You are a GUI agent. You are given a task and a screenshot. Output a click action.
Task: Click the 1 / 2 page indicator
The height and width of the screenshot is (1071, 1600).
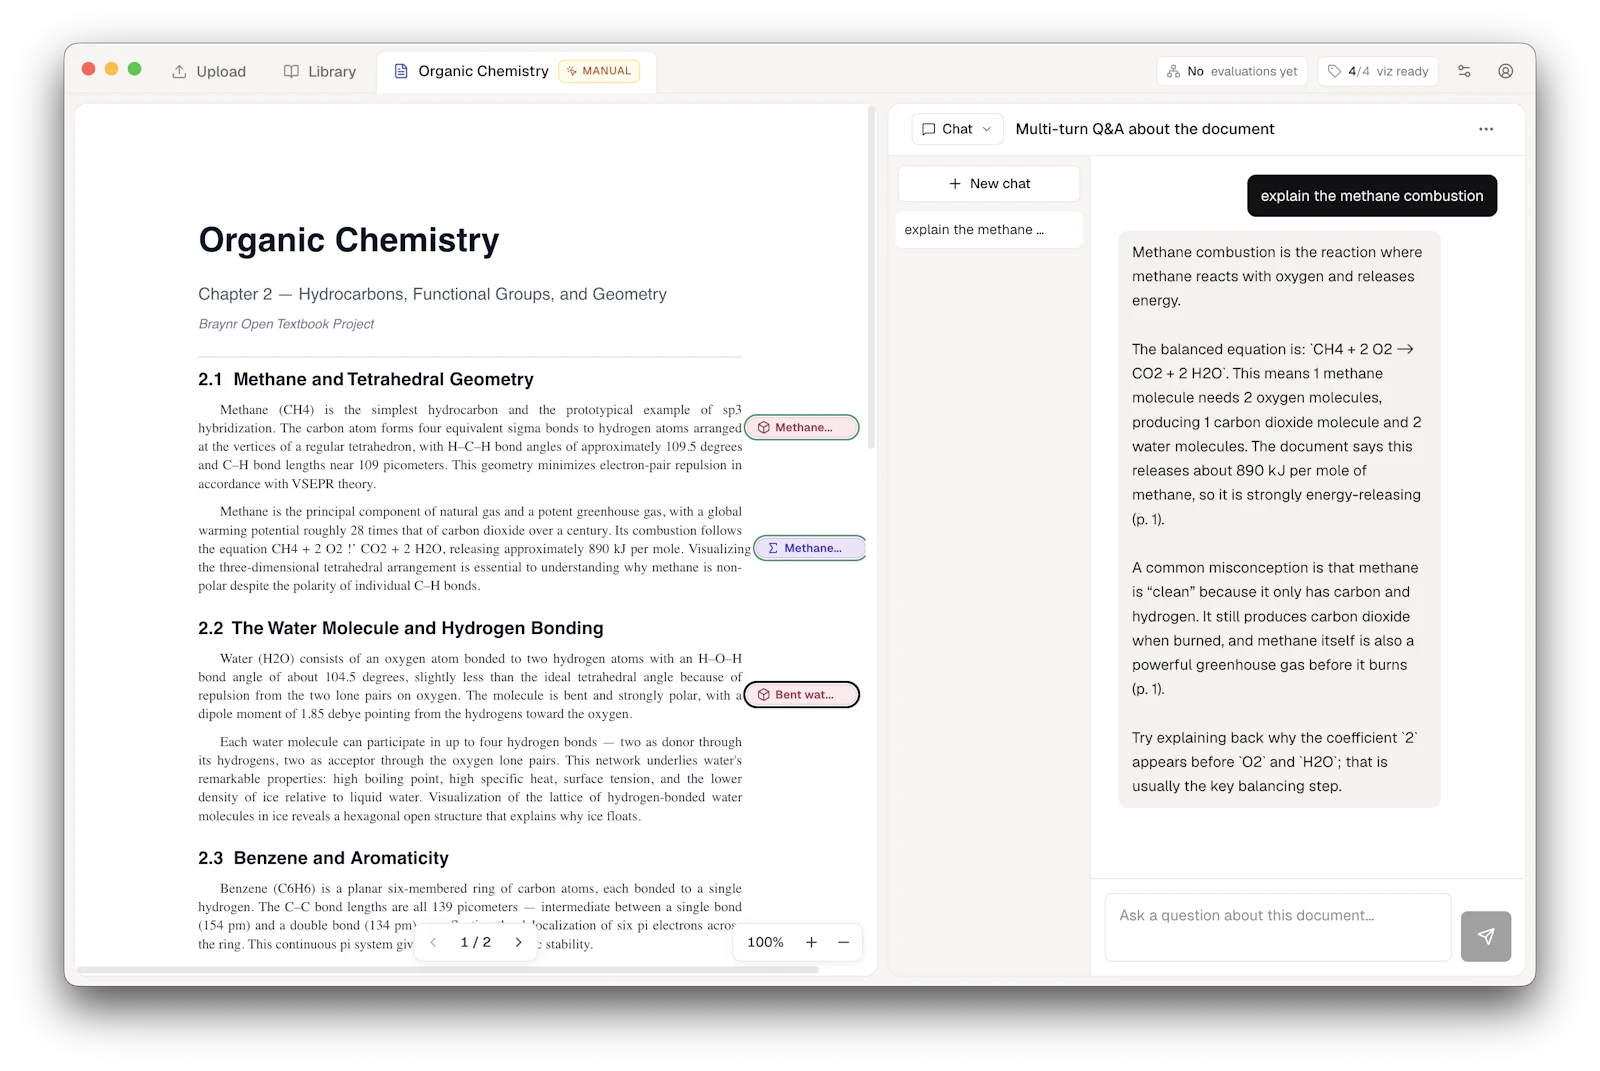475,943
